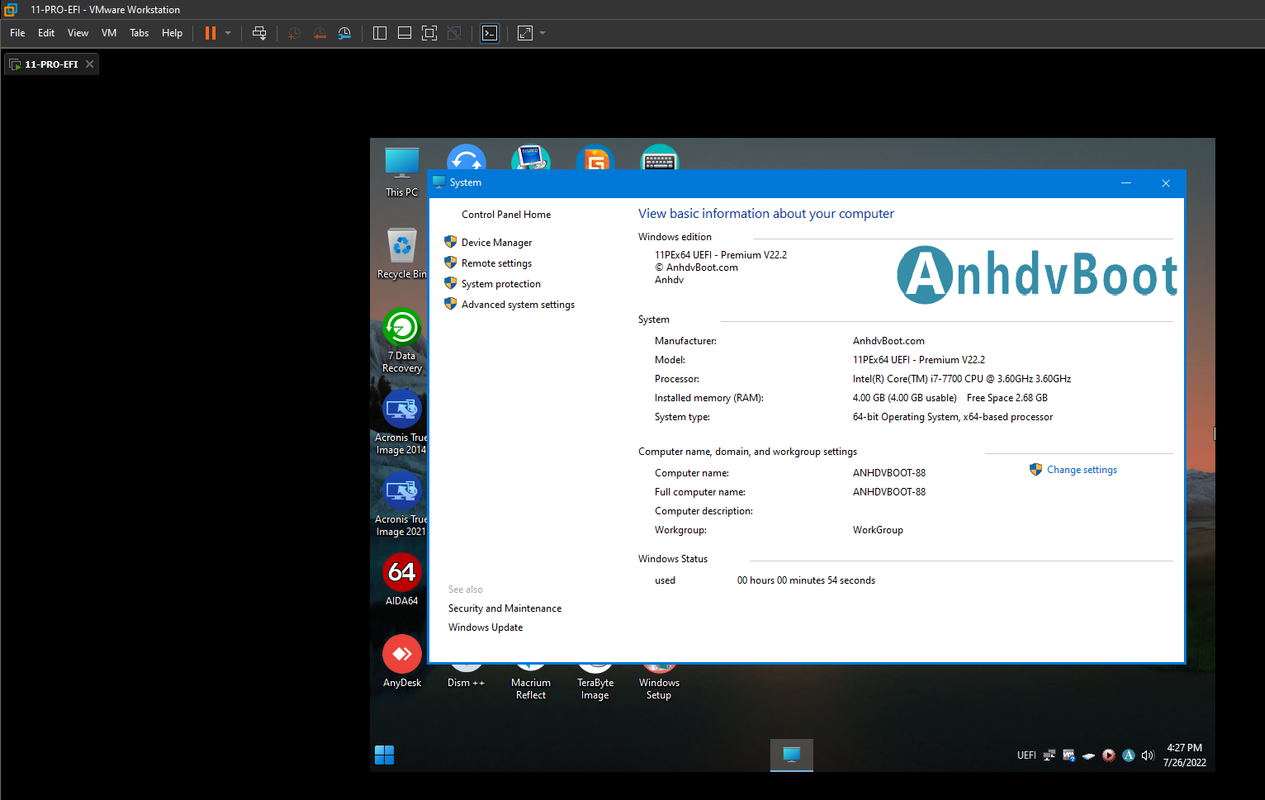Click the Revert to Snapshot icon
The width and height of the screenshot is (1265, 800).
pyautogui.click(x=319, y=33)
